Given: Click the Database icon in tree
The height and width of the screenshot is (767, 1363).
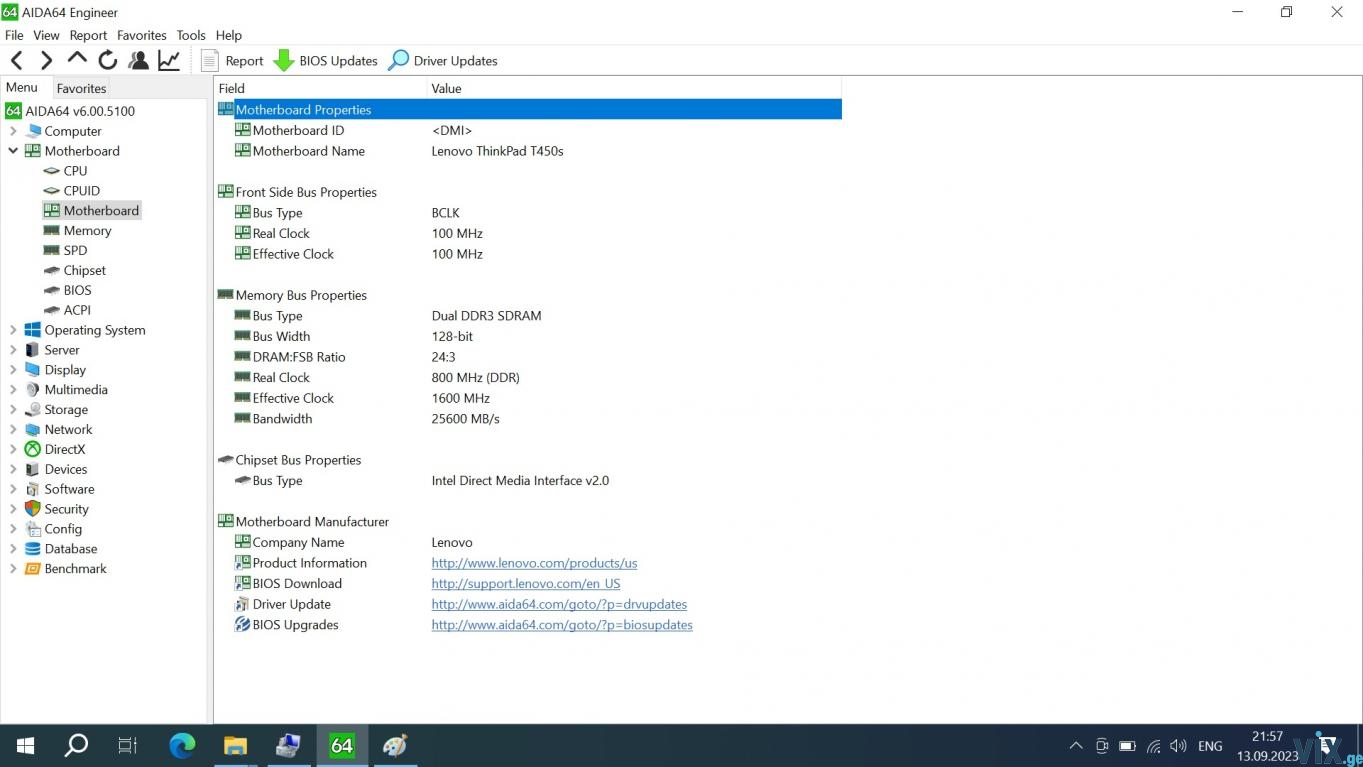Looking at the screenshot, I should tap(32, 549).
